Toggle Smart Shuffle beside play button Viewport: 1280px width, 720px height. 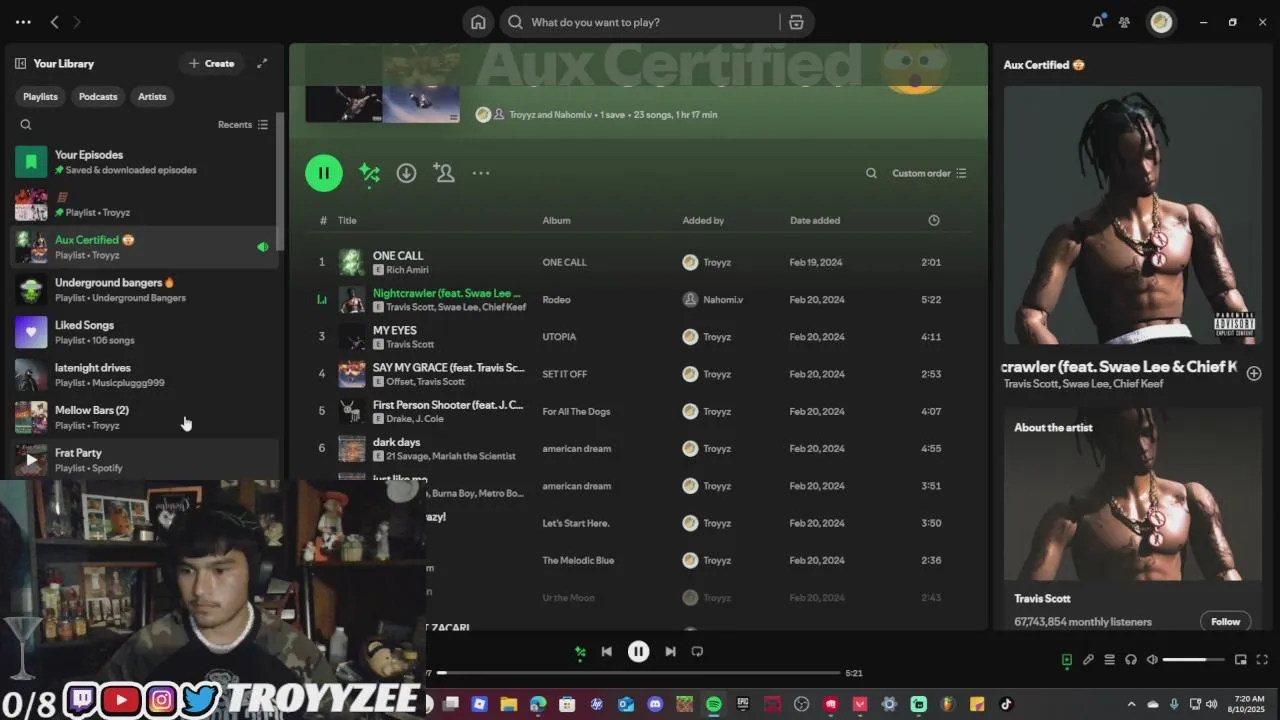click(369, 173)
